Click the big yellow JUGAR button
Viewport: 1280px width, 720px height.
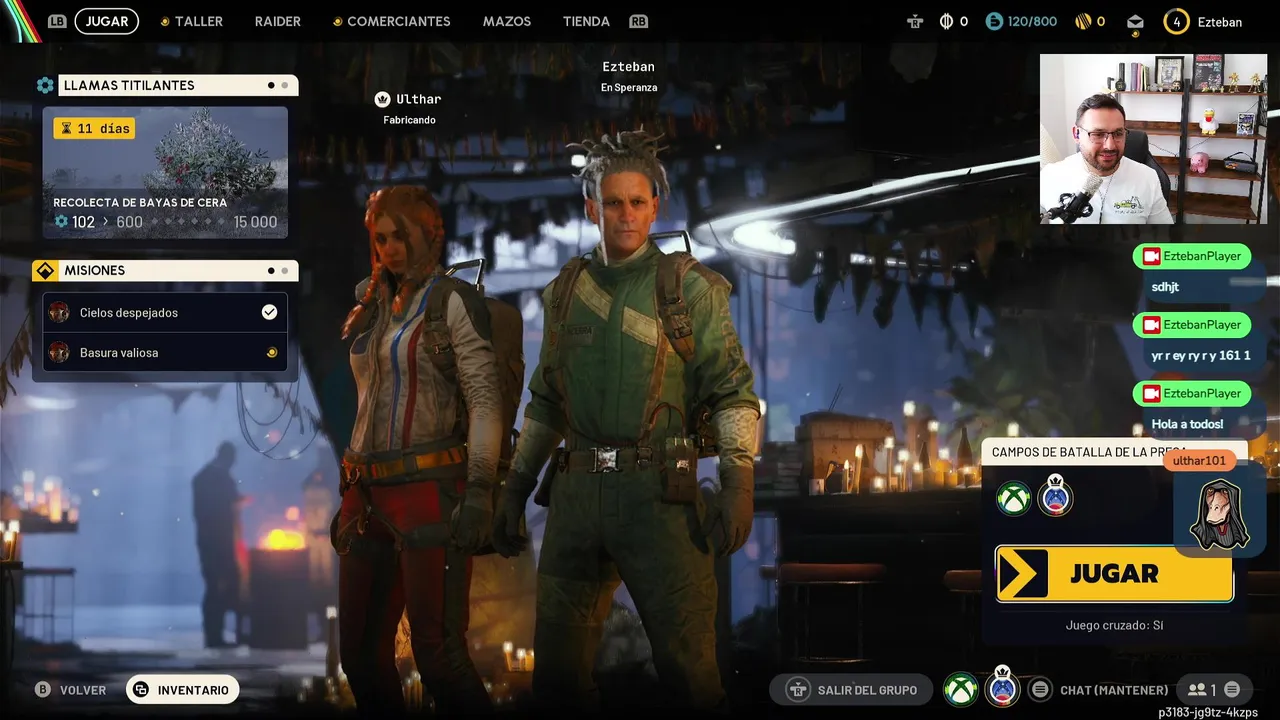[x=1114, y=574]
